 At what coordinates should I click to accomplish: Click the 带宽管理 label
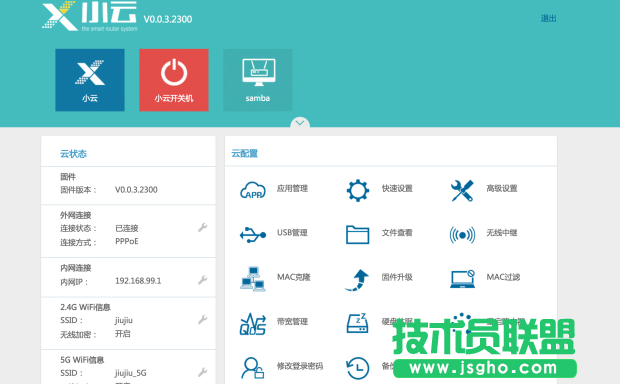tap(292, 321)
